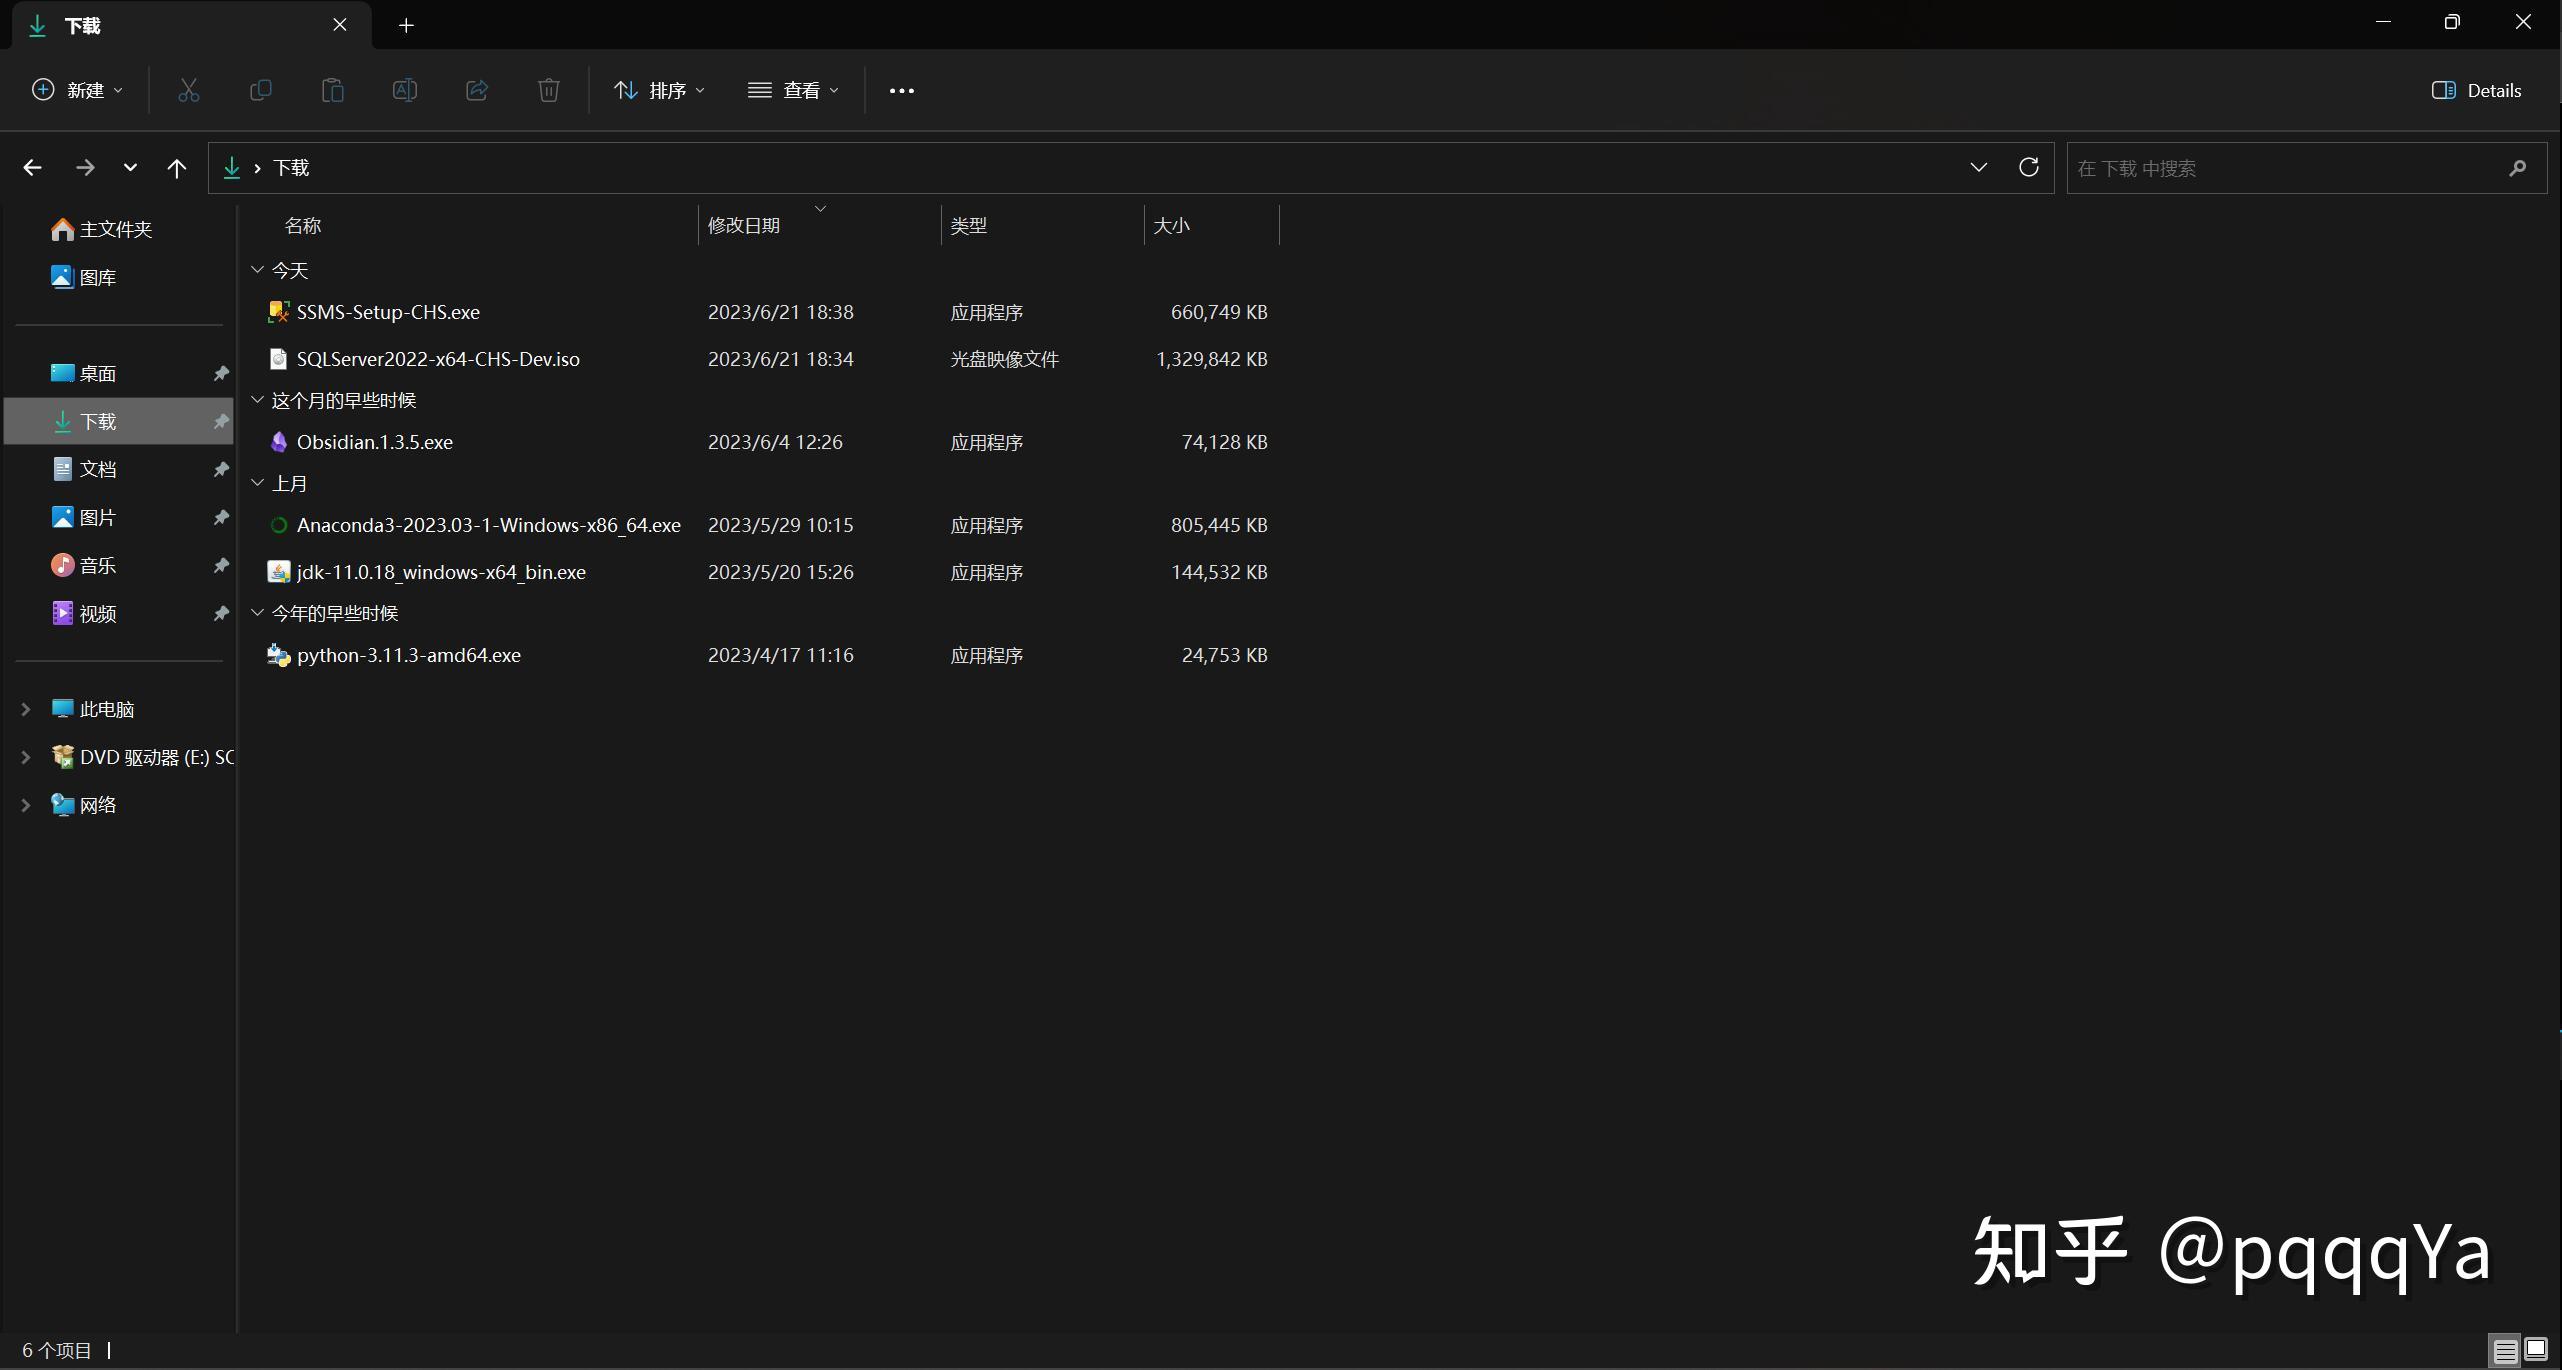Switch to details list view icon in status bar
This screenshot has height=1370, width=2562.
pyautogui.click(x=2505, y=1351)
